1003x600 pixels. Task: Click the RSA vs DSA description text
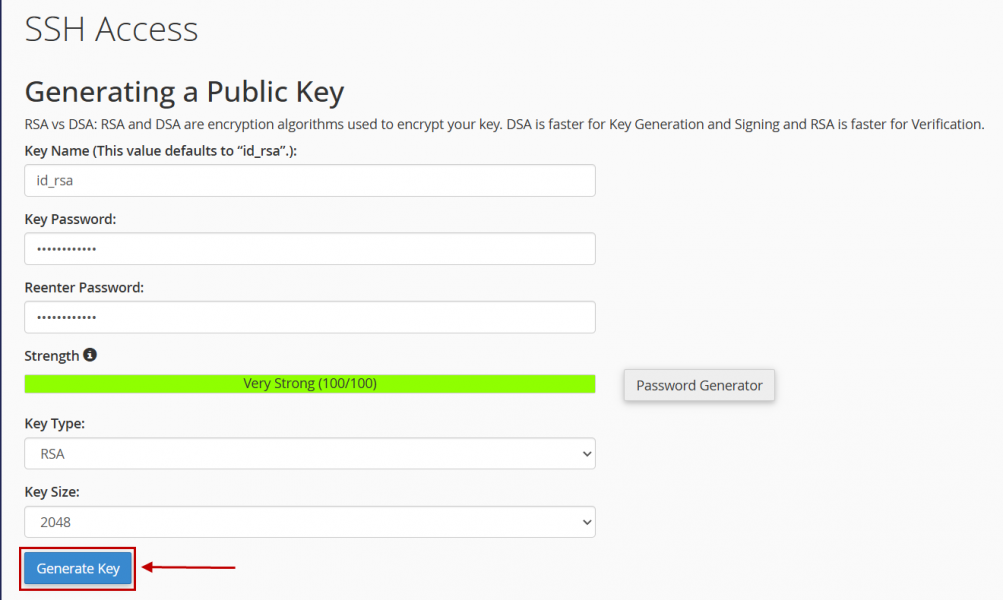point(504,124)
